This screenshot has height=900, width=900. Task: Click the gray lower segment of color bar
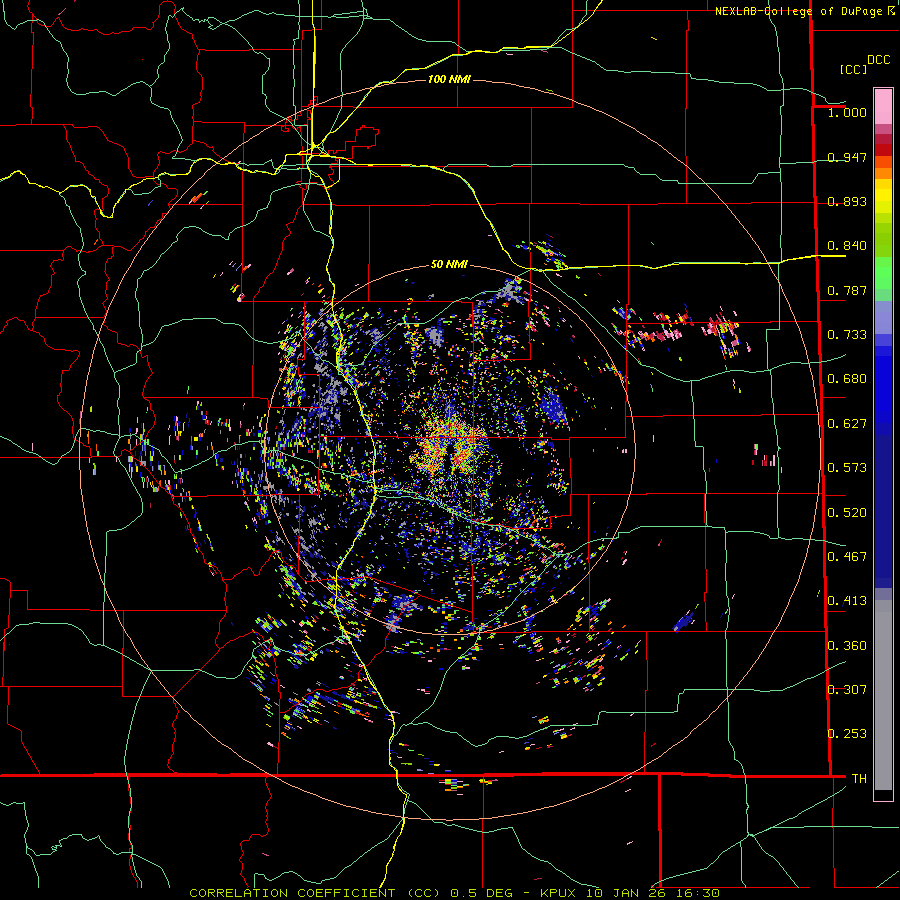883,695
